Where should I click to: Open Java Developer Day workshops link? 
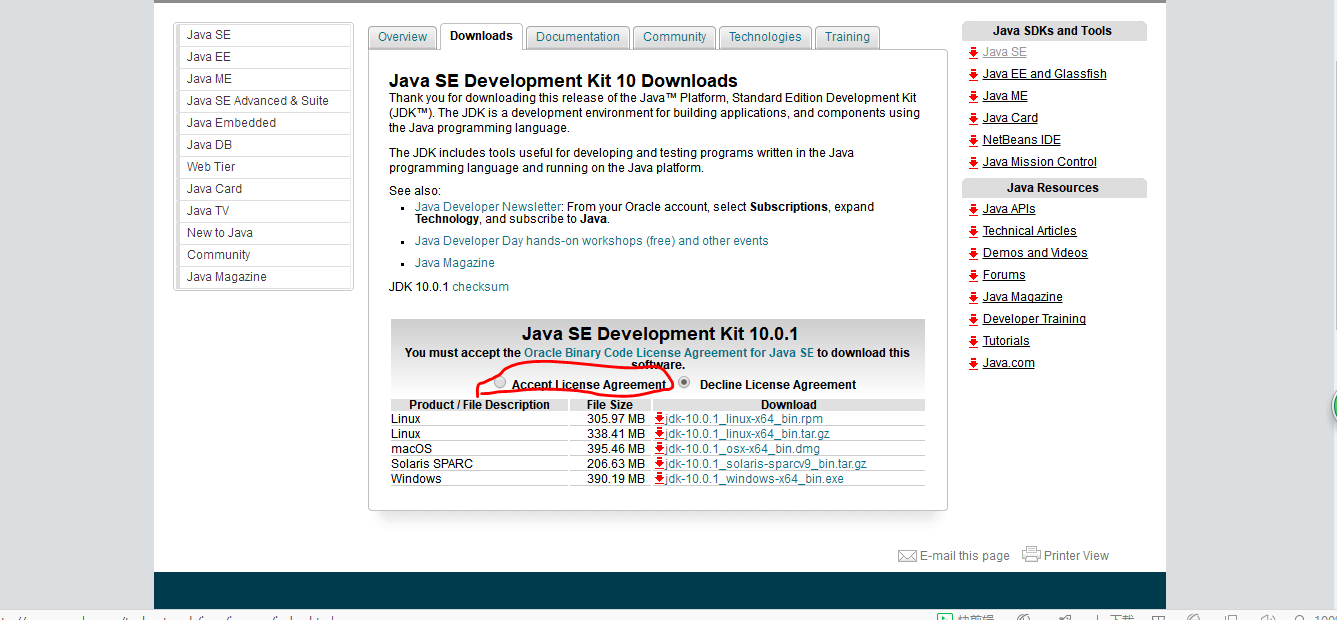[592, 241]
